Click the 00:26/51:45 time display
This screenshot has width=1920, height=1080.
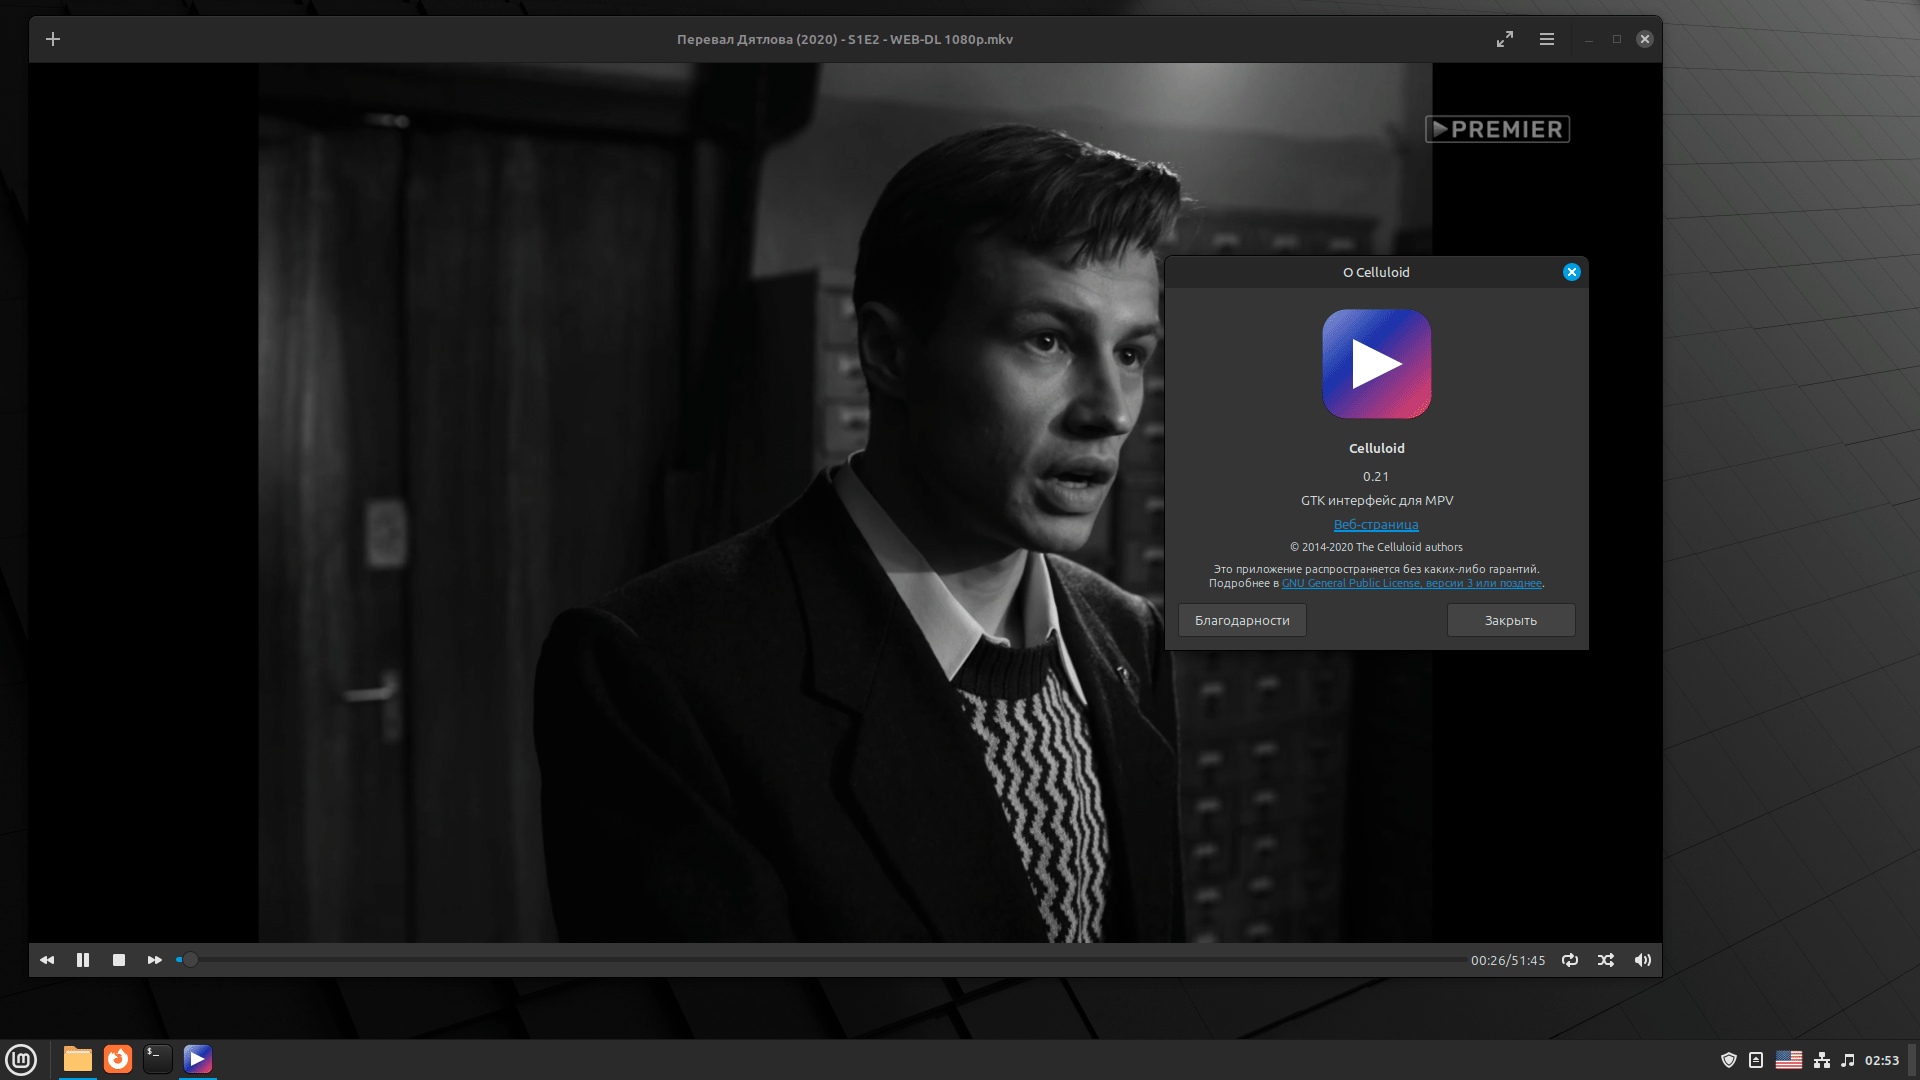1508,960
